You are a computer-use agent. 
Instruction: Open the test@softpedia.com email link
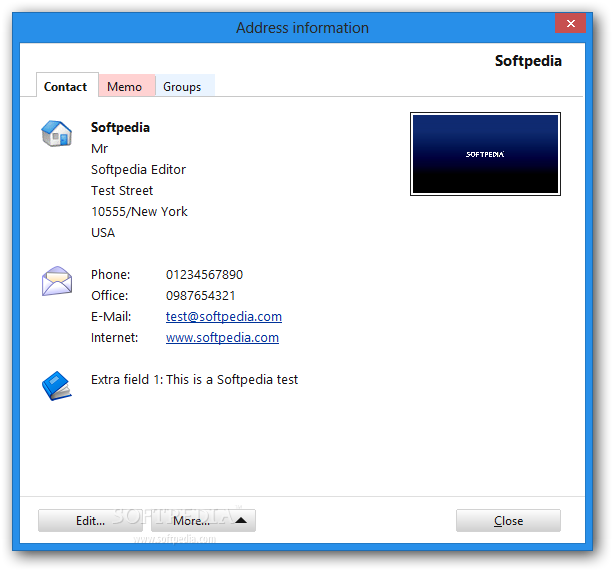(x=224, y=317)
